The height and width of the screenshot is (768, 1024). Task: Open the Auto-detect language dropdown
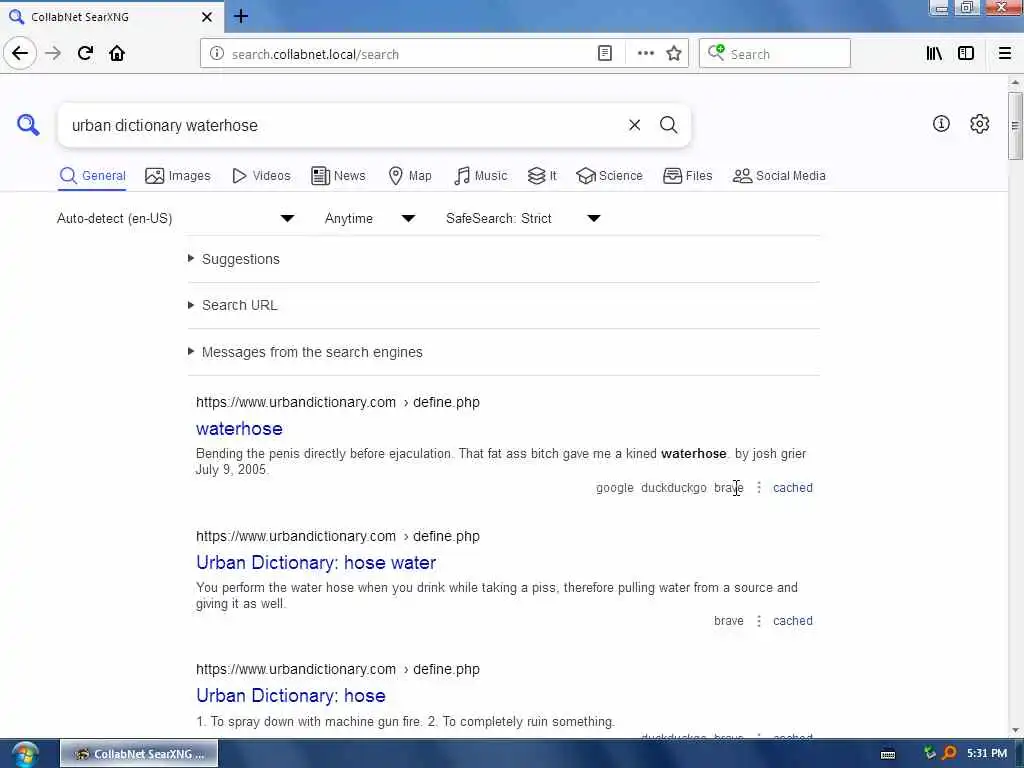[x=176, y=218]
